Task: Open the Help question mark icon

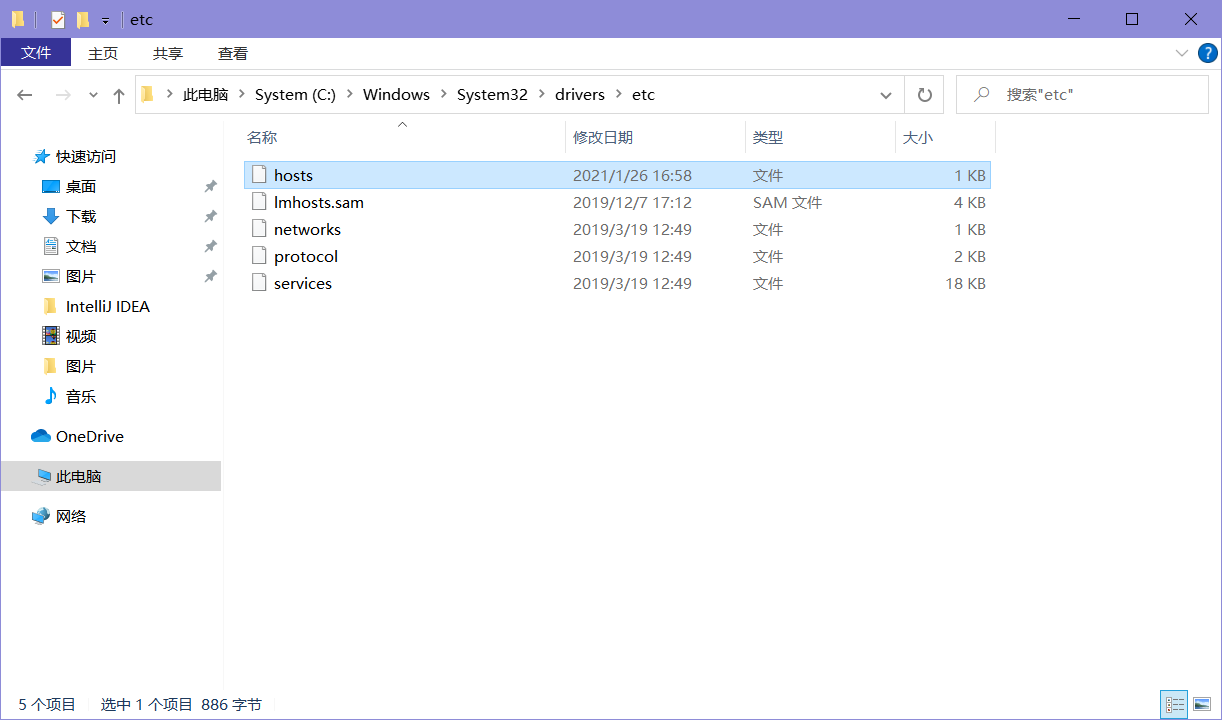Action: tap(1207, 53)
